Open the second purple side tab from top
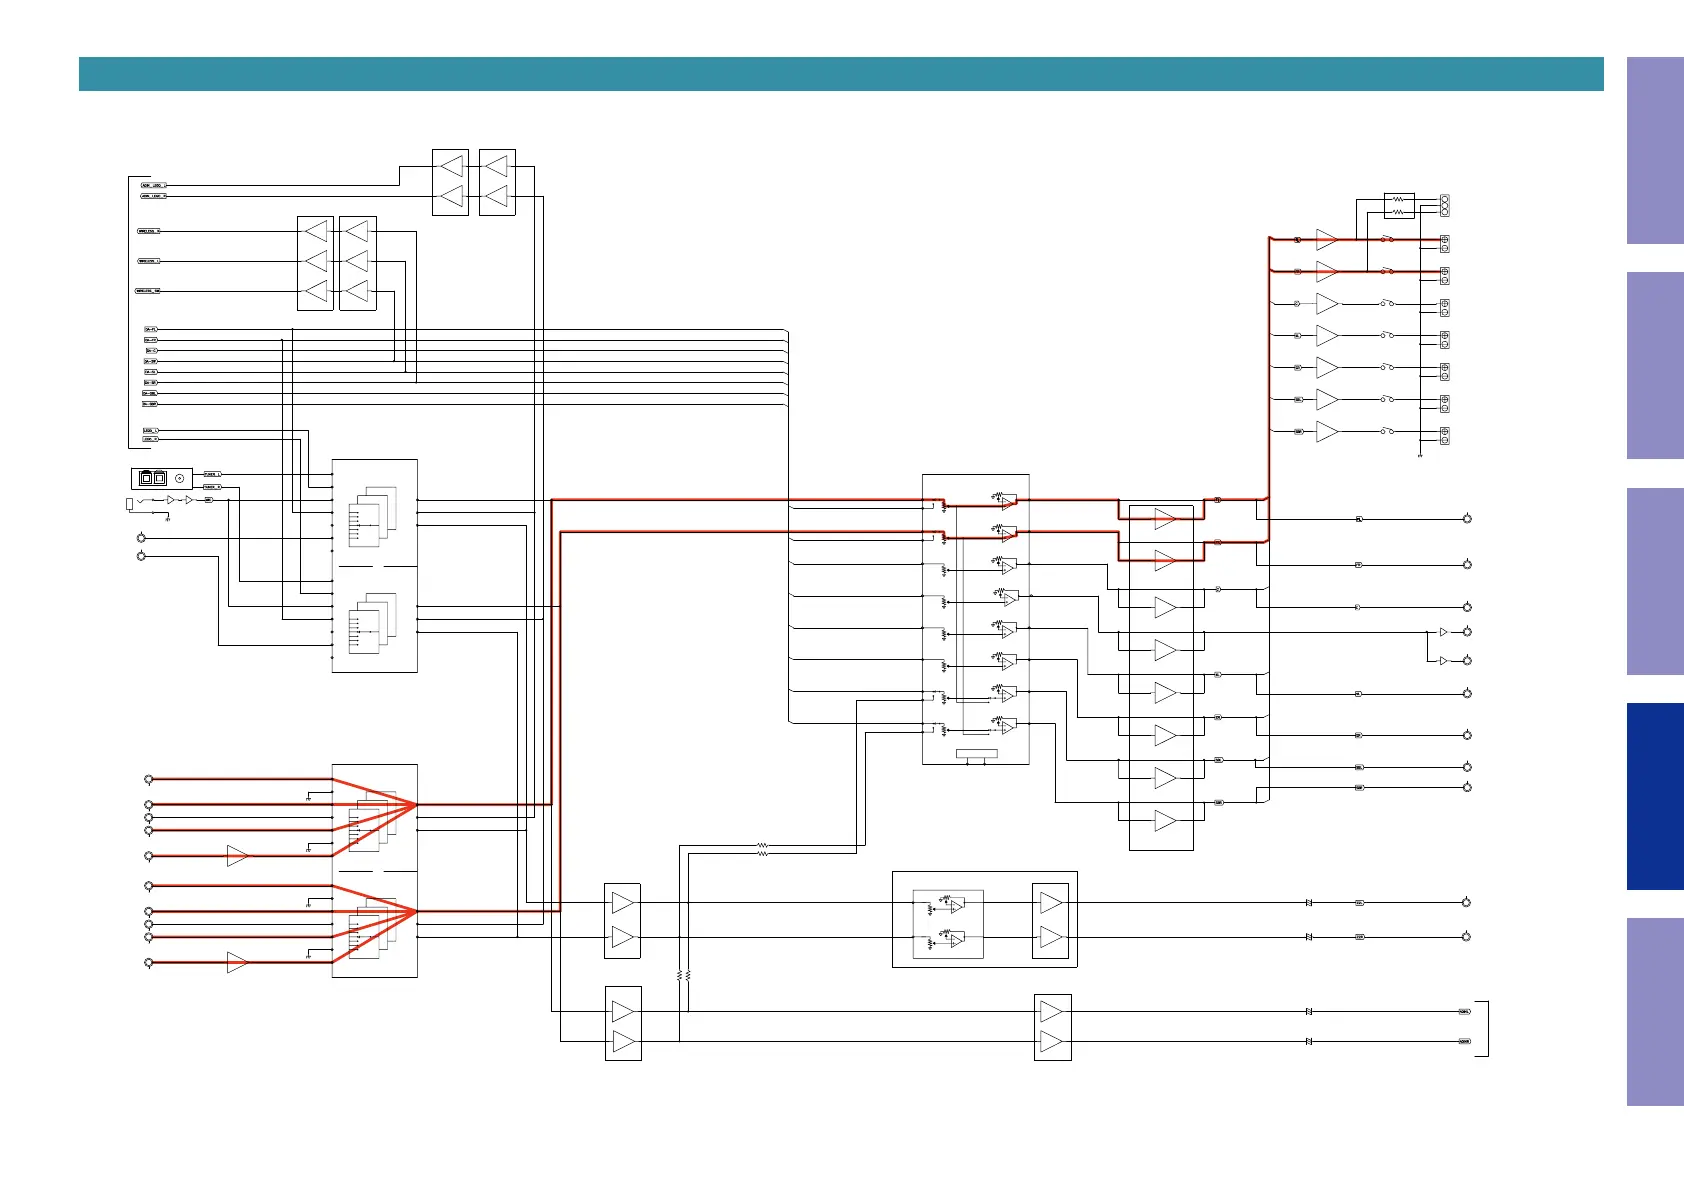Screen dimensions: 1684x1191 [1654, 365]
